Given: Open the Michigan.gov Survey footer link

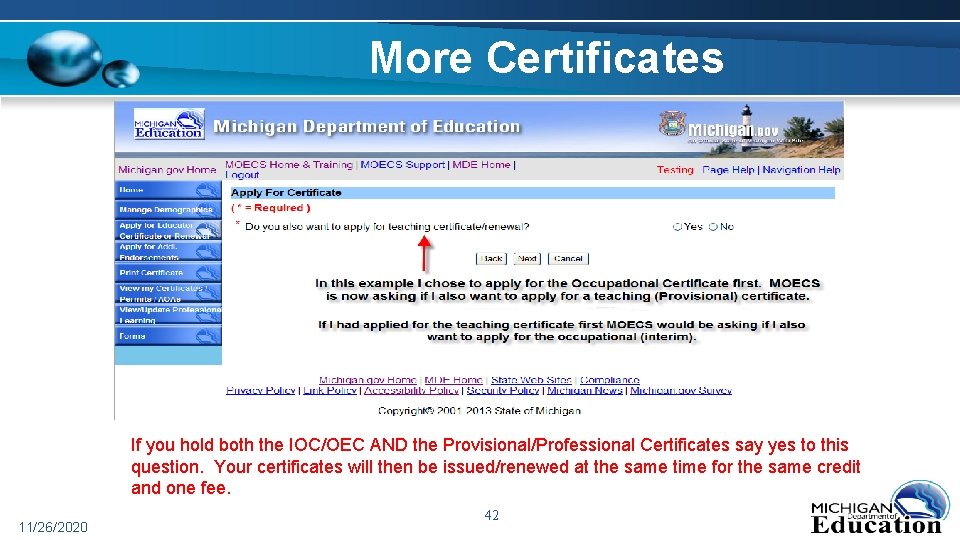Looking at the screenshot, I should (x=681, y=391).
